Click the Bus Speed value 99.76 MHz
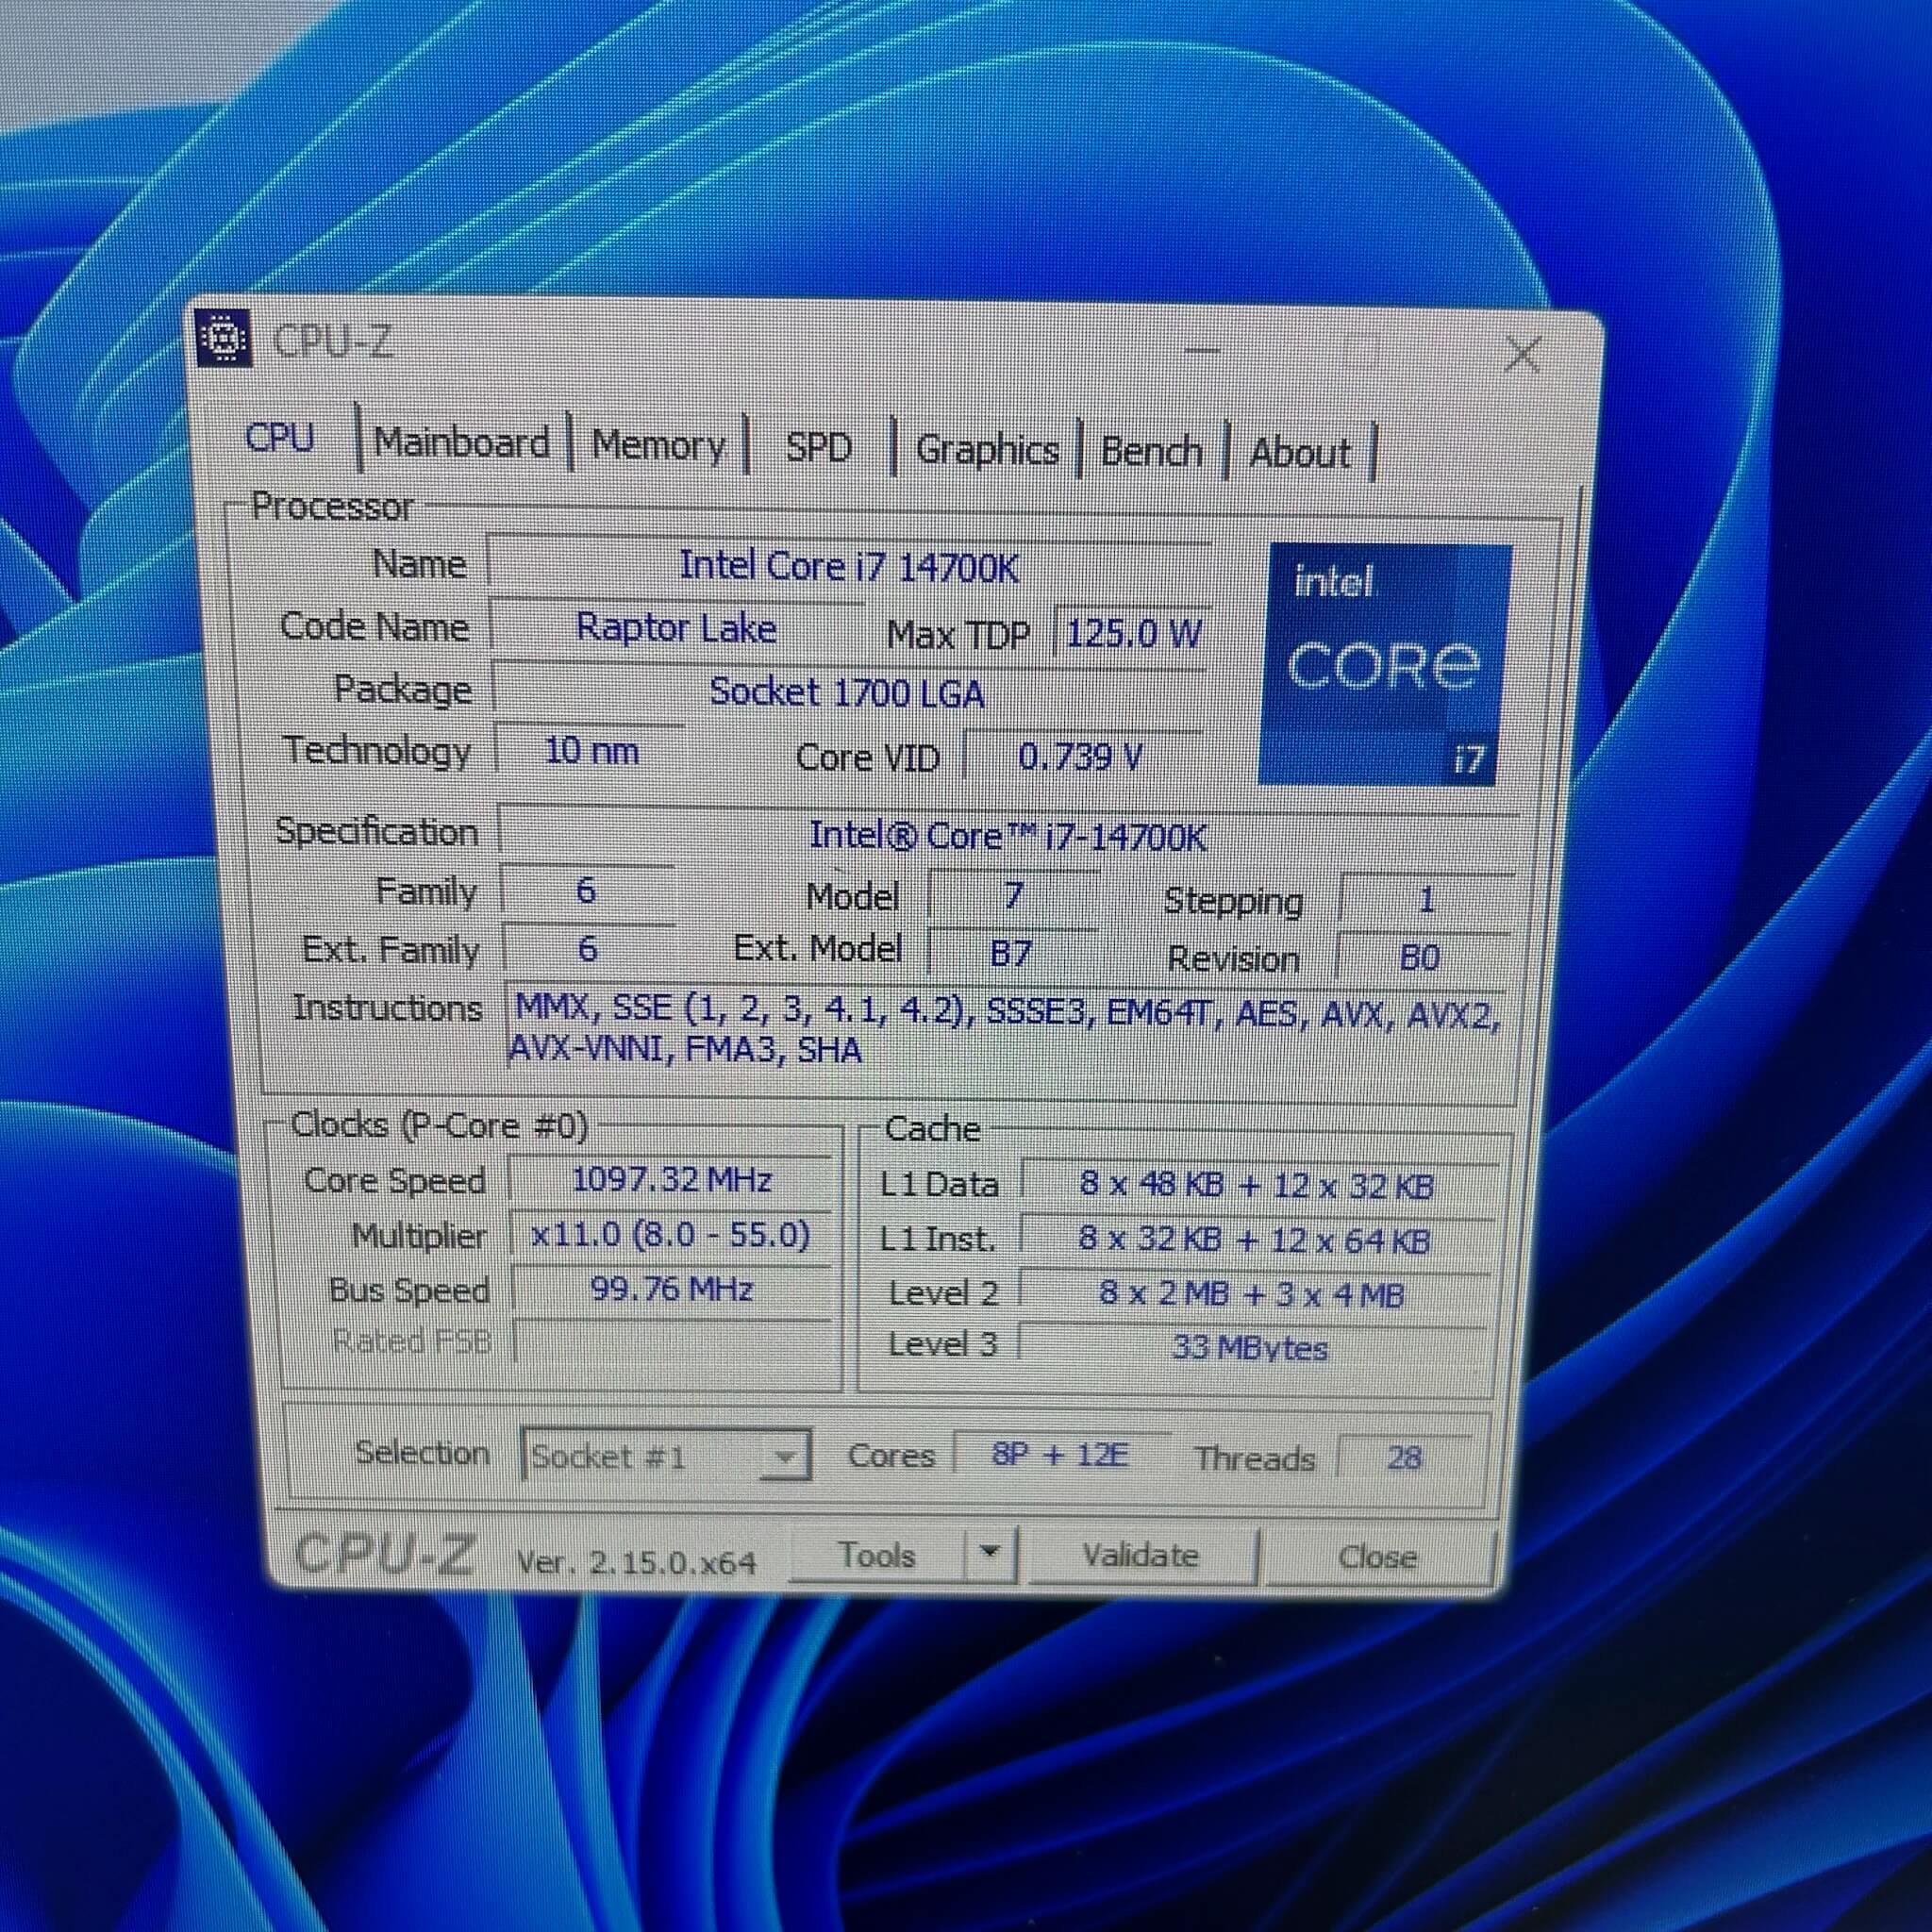1932x1932 pixels. (x=671, y=1289)
